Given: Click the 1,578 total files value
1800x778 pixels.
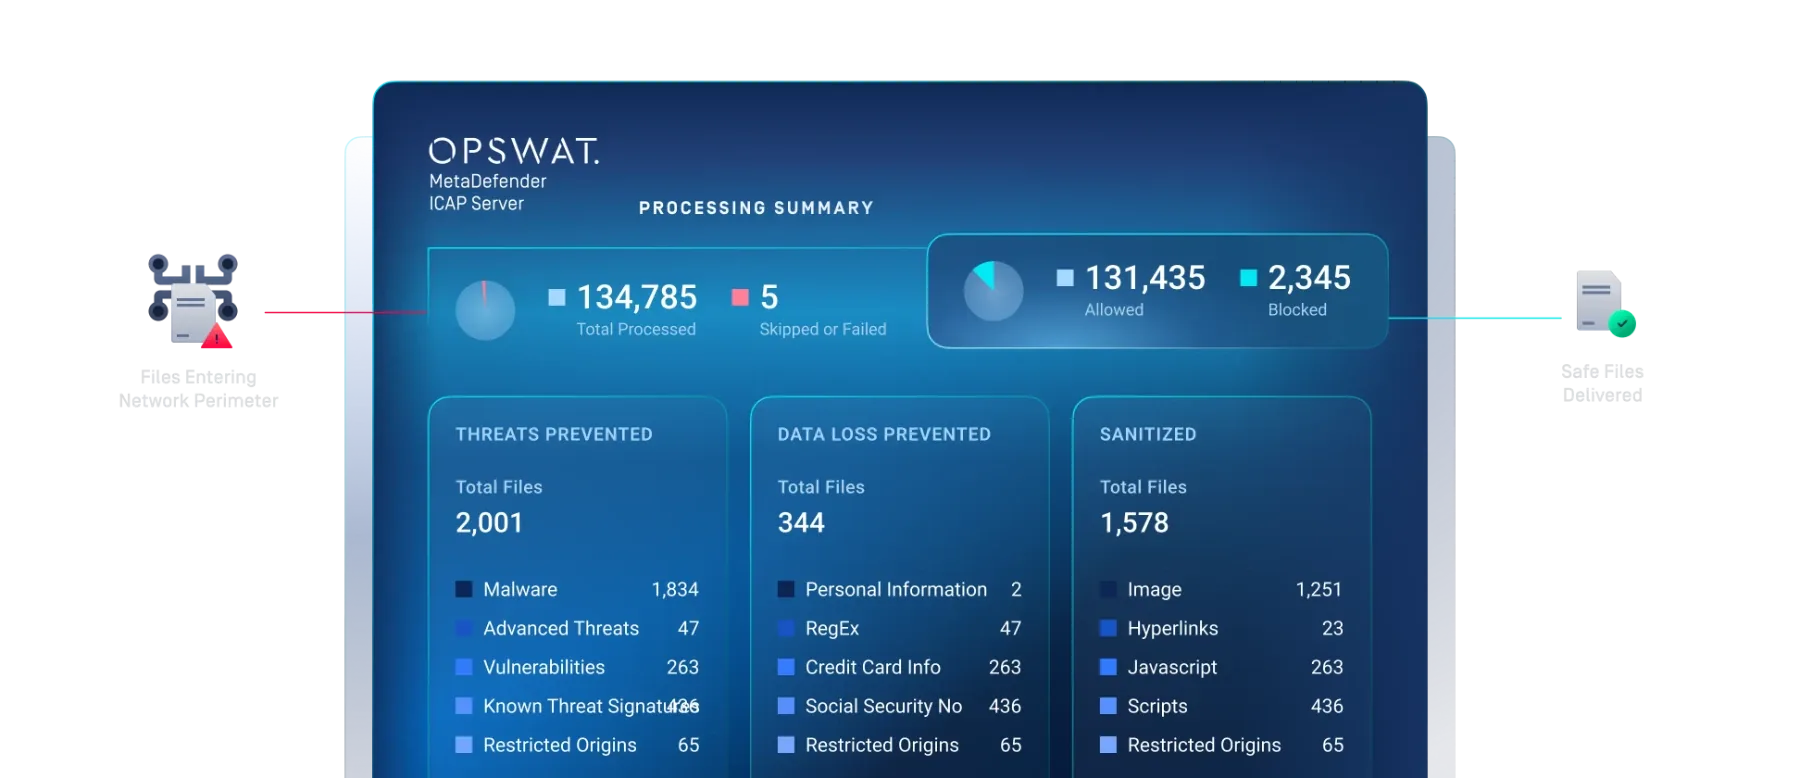Looking at the screenshot, I should tap(1134, 523).
